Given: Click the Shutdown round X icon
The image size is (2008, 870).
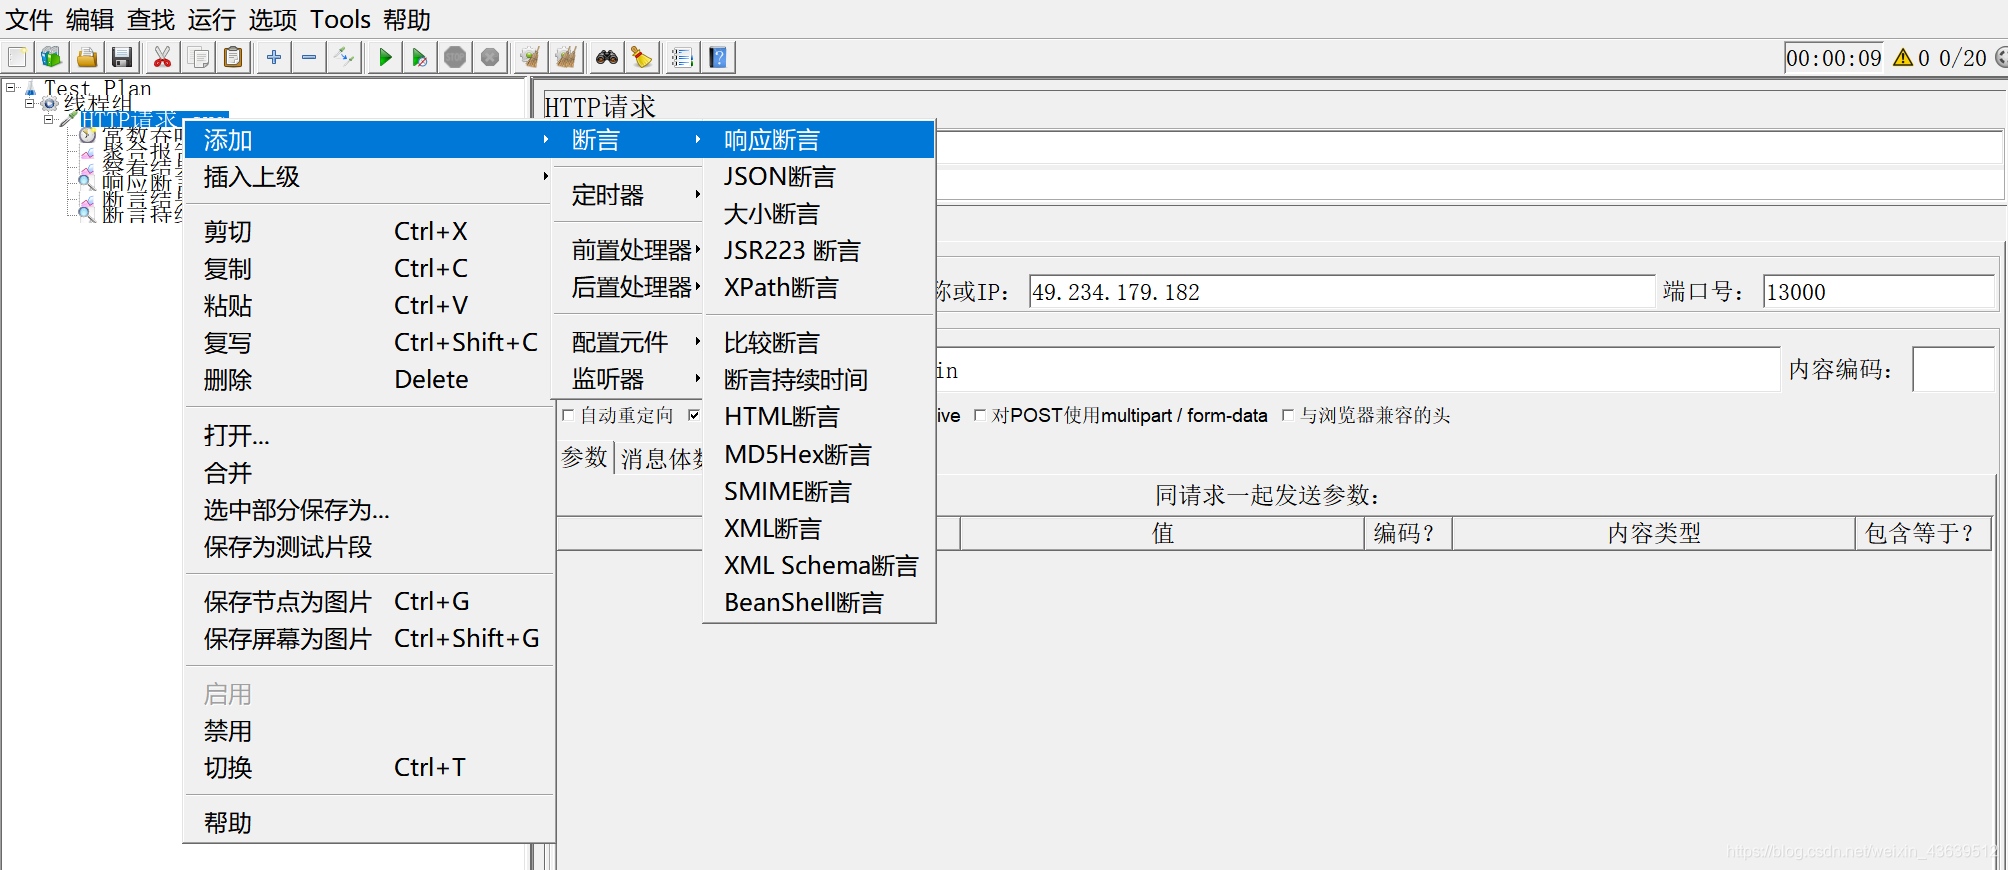Looking at the screenshot, I should [x=490, y=57].
